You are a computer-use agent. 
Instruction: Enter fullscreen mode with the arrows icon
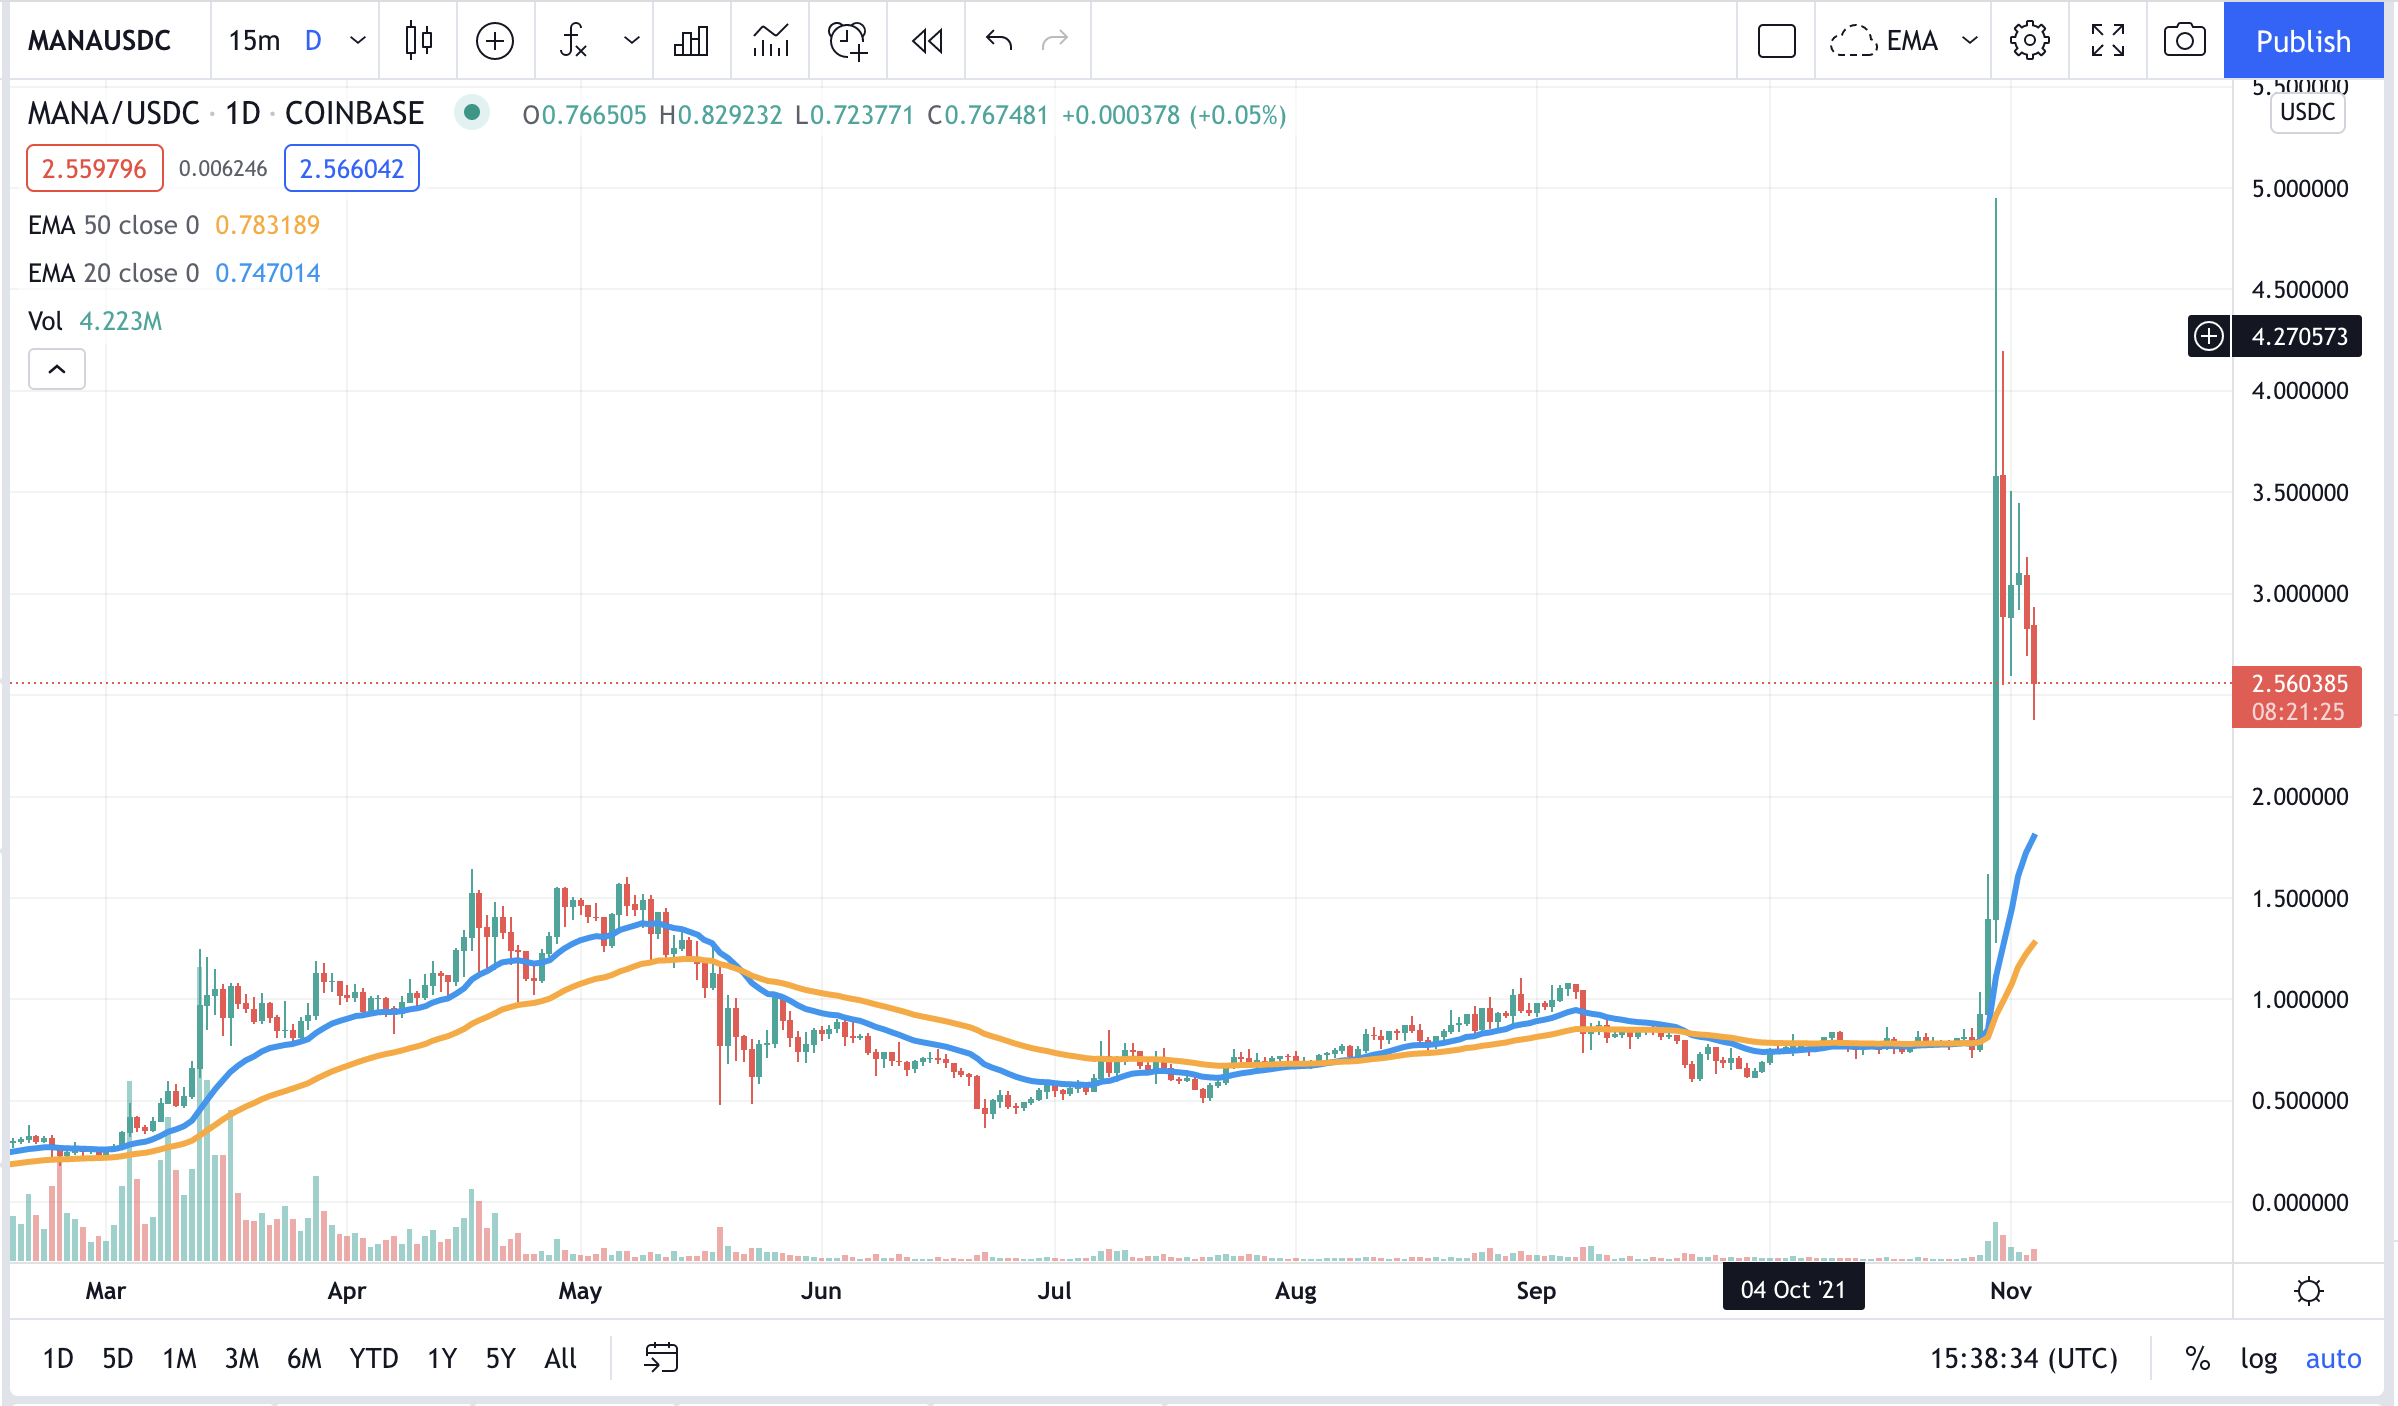(x=2107, y=41)
